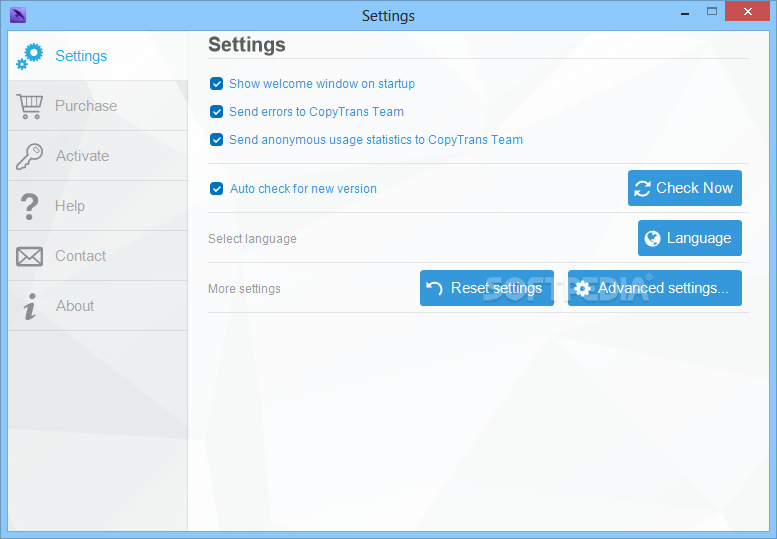Close the Settings window
777x539 pixels.
point(748,11)
